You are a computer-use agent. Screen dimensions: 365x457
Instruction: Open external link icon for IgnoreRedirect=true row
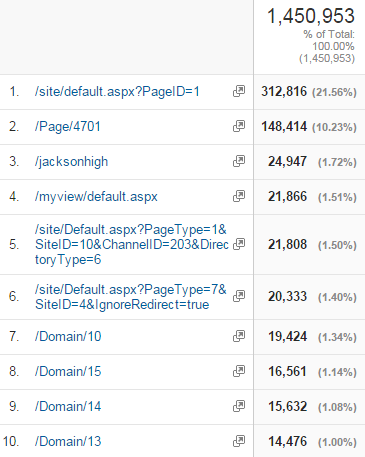[x=239, y=296]
